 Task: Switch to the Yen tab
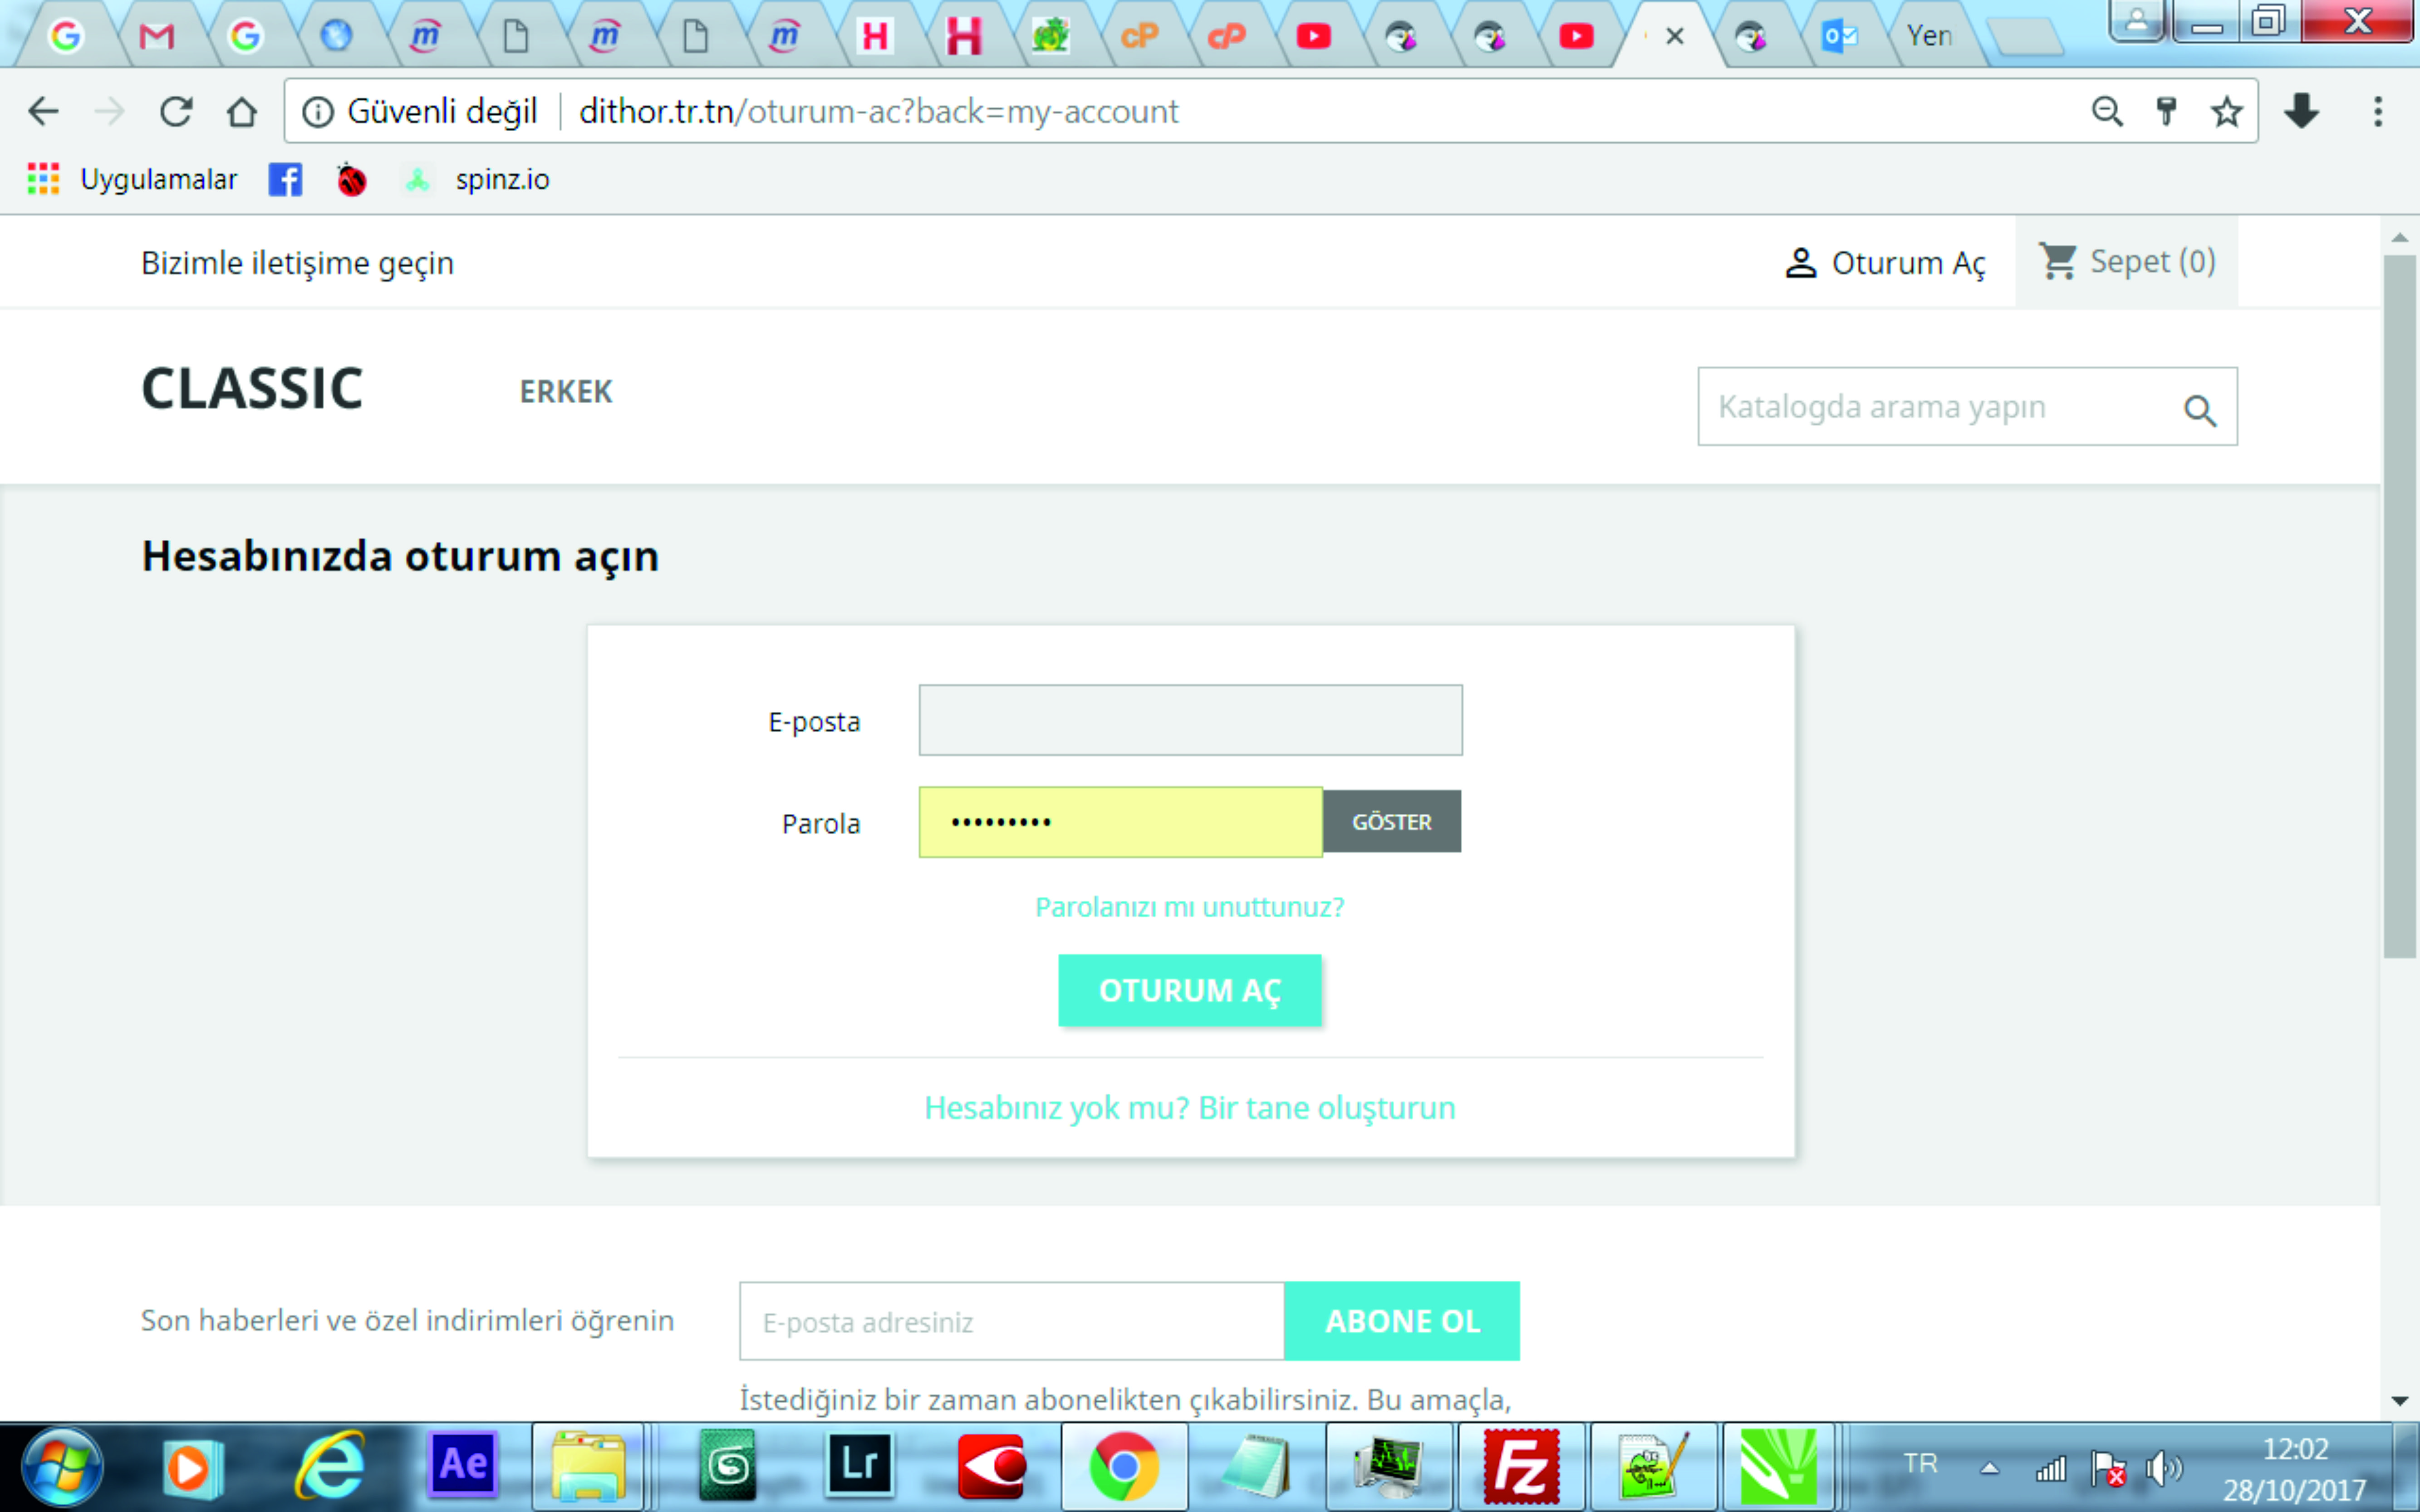1929,36
